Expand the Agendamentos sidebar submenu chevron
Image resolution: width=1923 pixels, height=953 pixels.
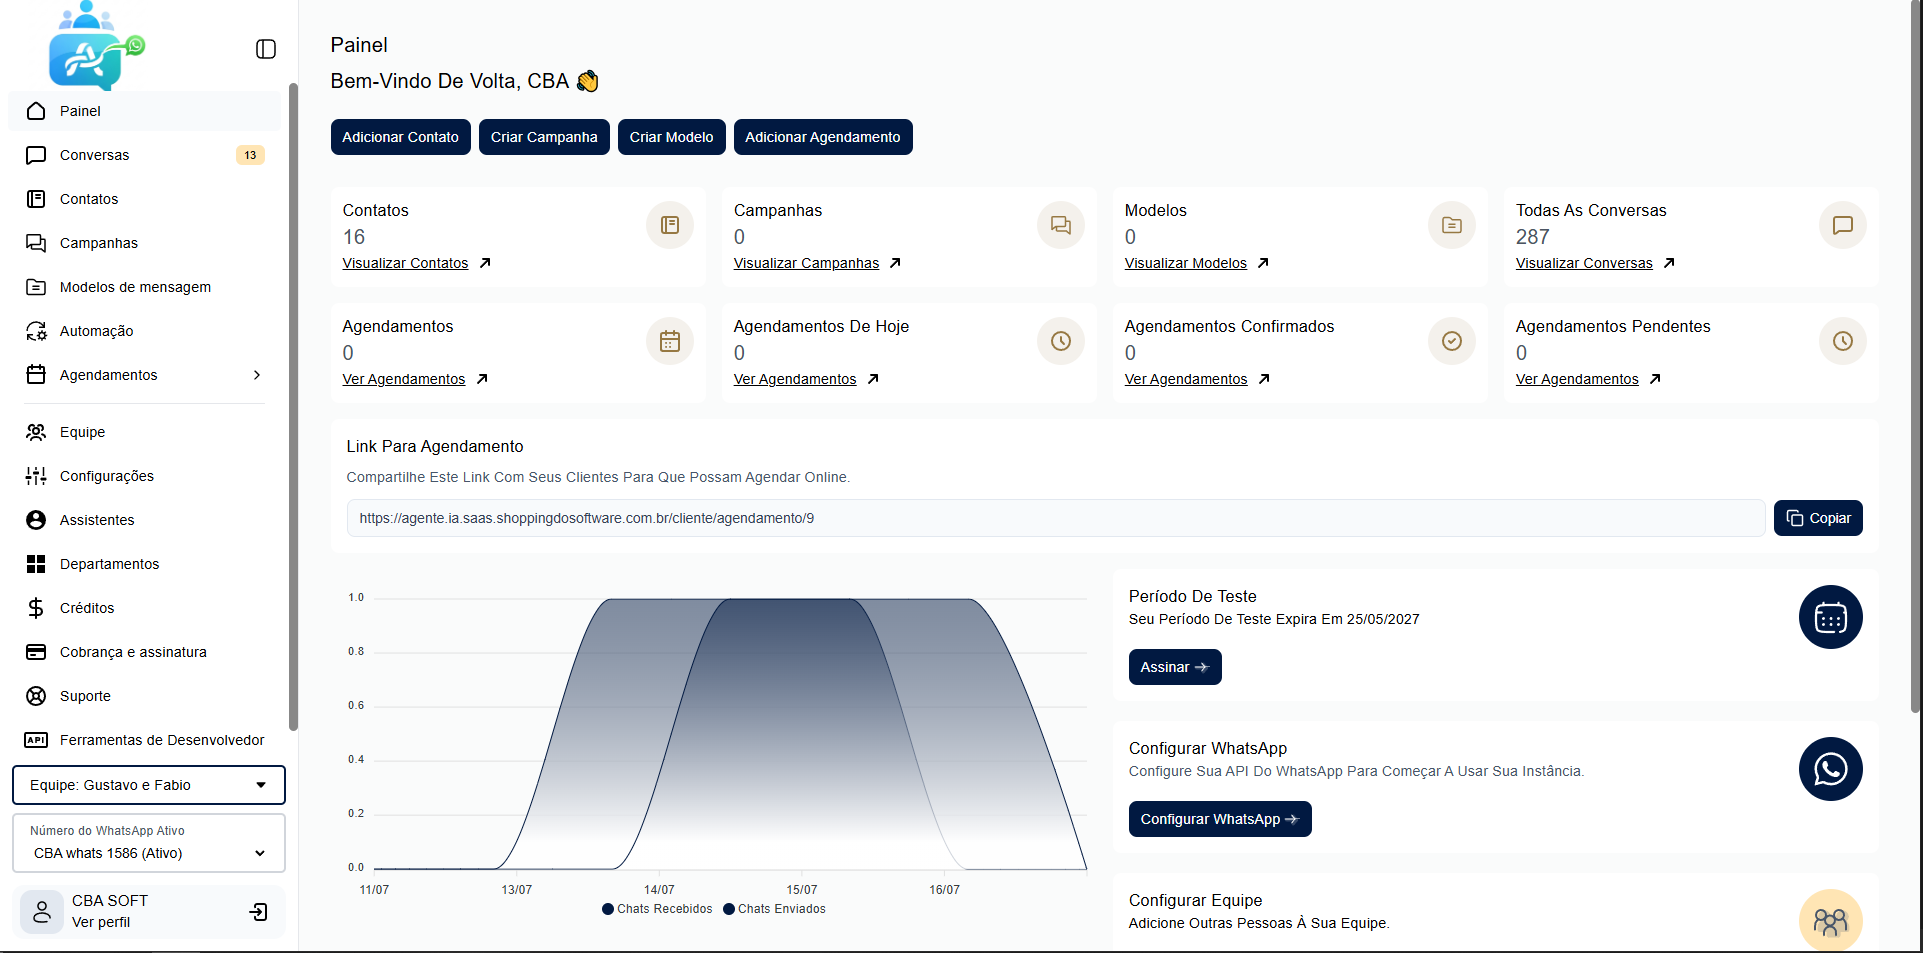(x=257, y=375)
